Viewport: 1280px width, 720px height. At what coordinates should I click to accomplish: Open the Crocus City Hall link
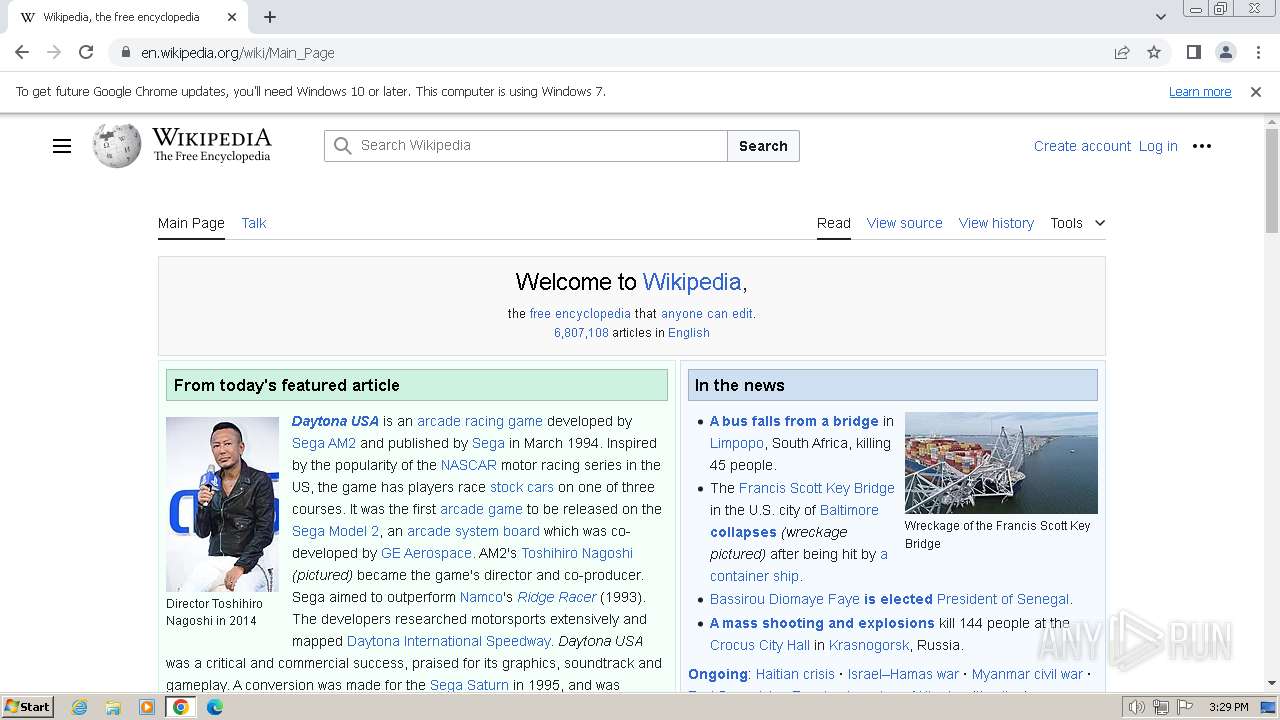pos(760,645)
